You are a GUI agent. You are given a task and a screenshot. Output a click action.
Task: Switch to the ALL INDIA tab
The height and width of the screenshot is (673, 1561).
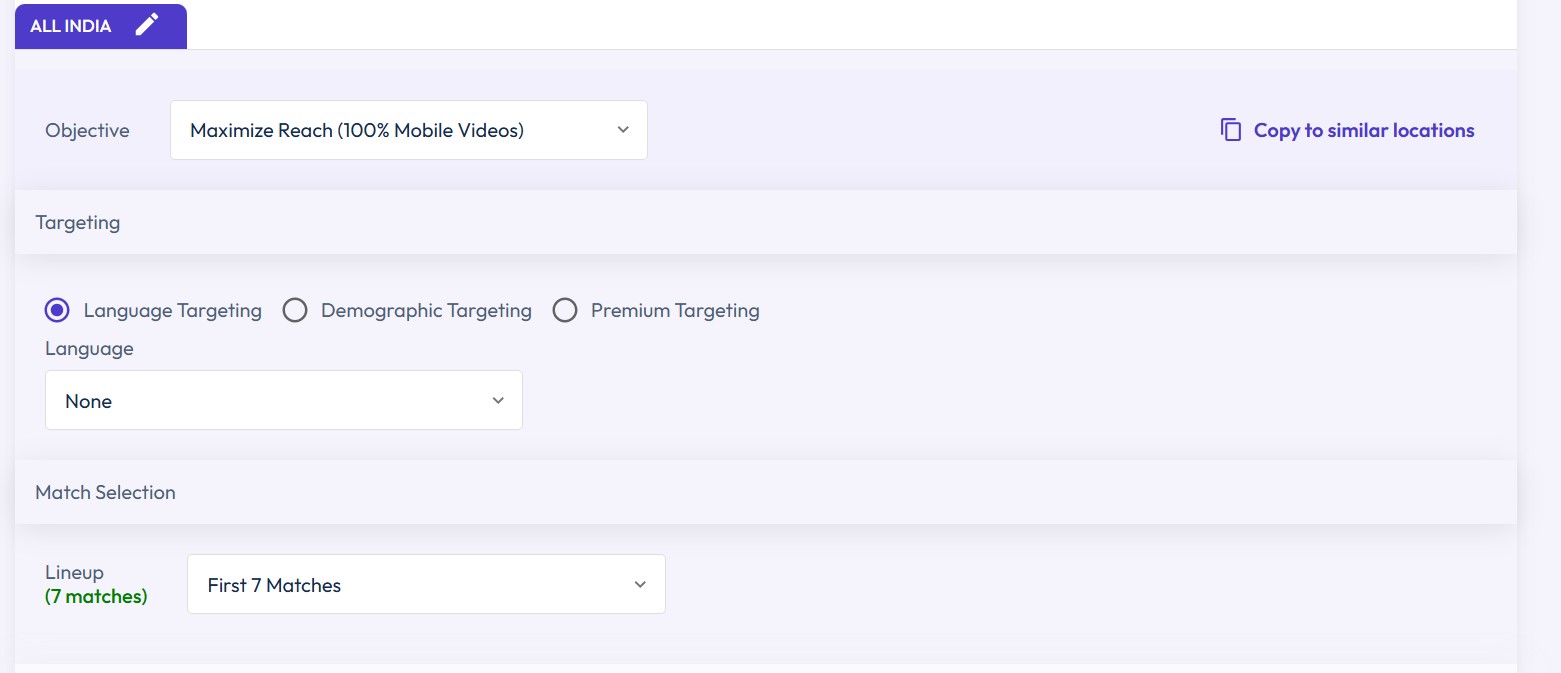point(70,25)
